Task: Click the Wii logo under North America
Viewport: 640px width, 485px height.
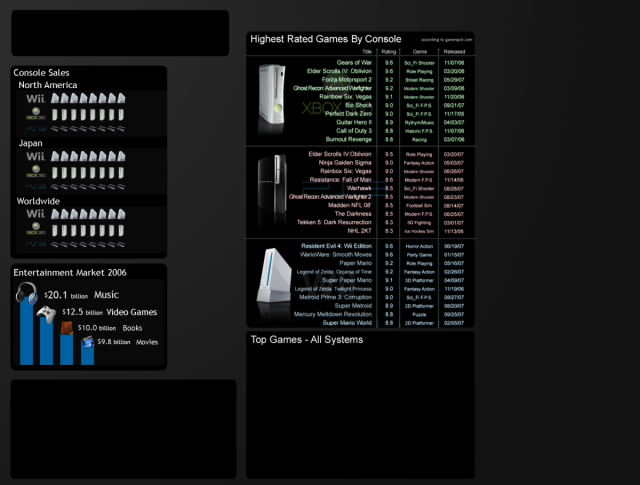Action: click(36, 98)
